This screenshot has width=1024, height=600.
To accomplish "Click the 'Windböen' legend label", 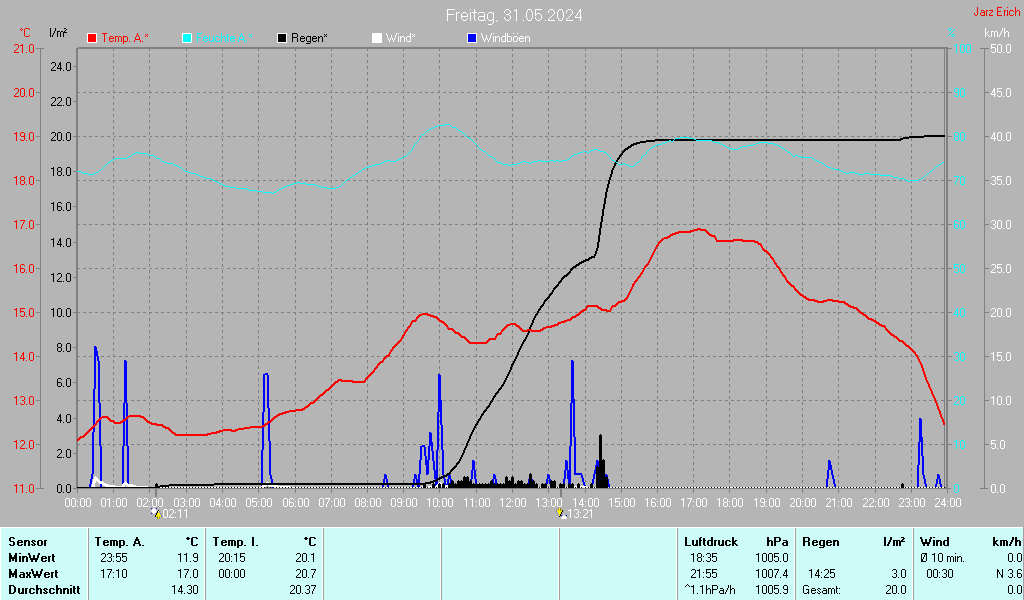I will point(505,39).
